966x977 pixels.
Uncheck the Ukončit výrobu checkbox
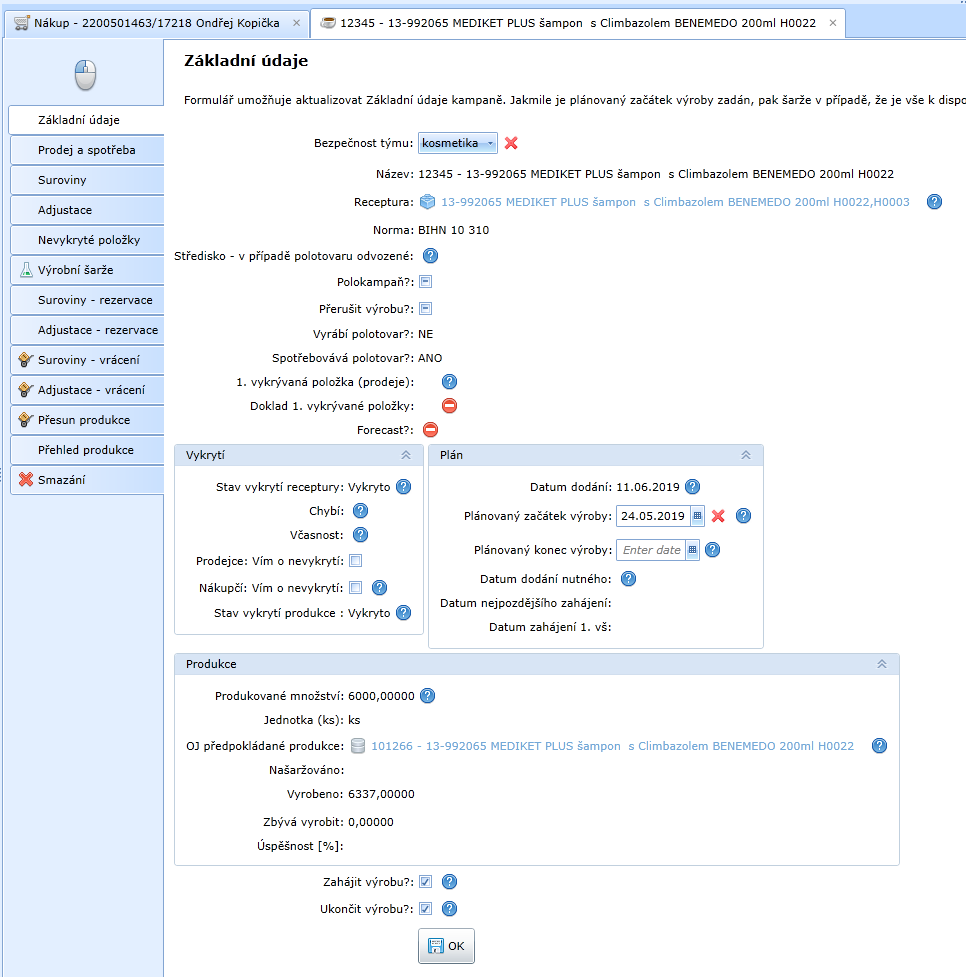[425, 909]
